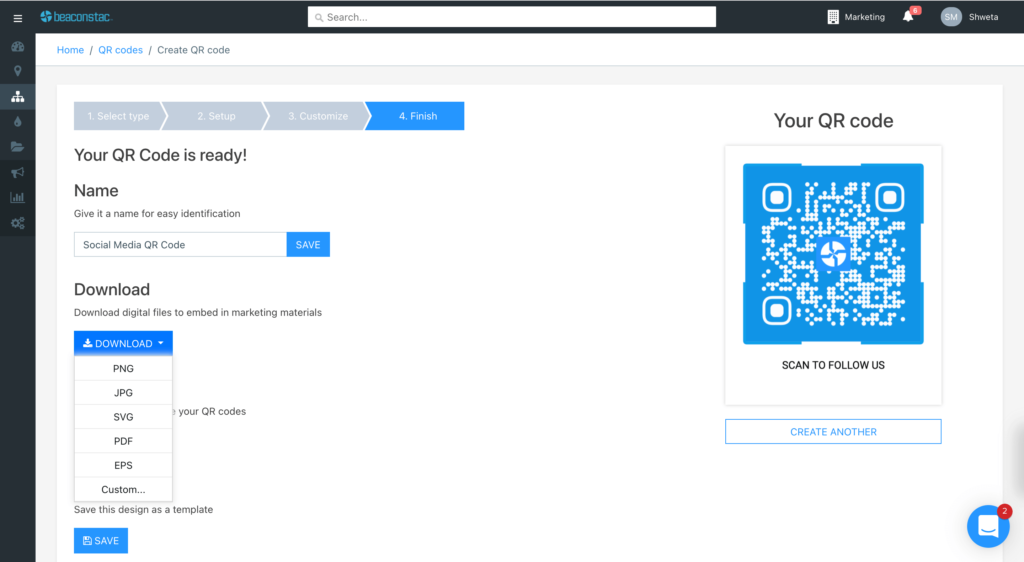Choose Custom... download option

point(123,490)
